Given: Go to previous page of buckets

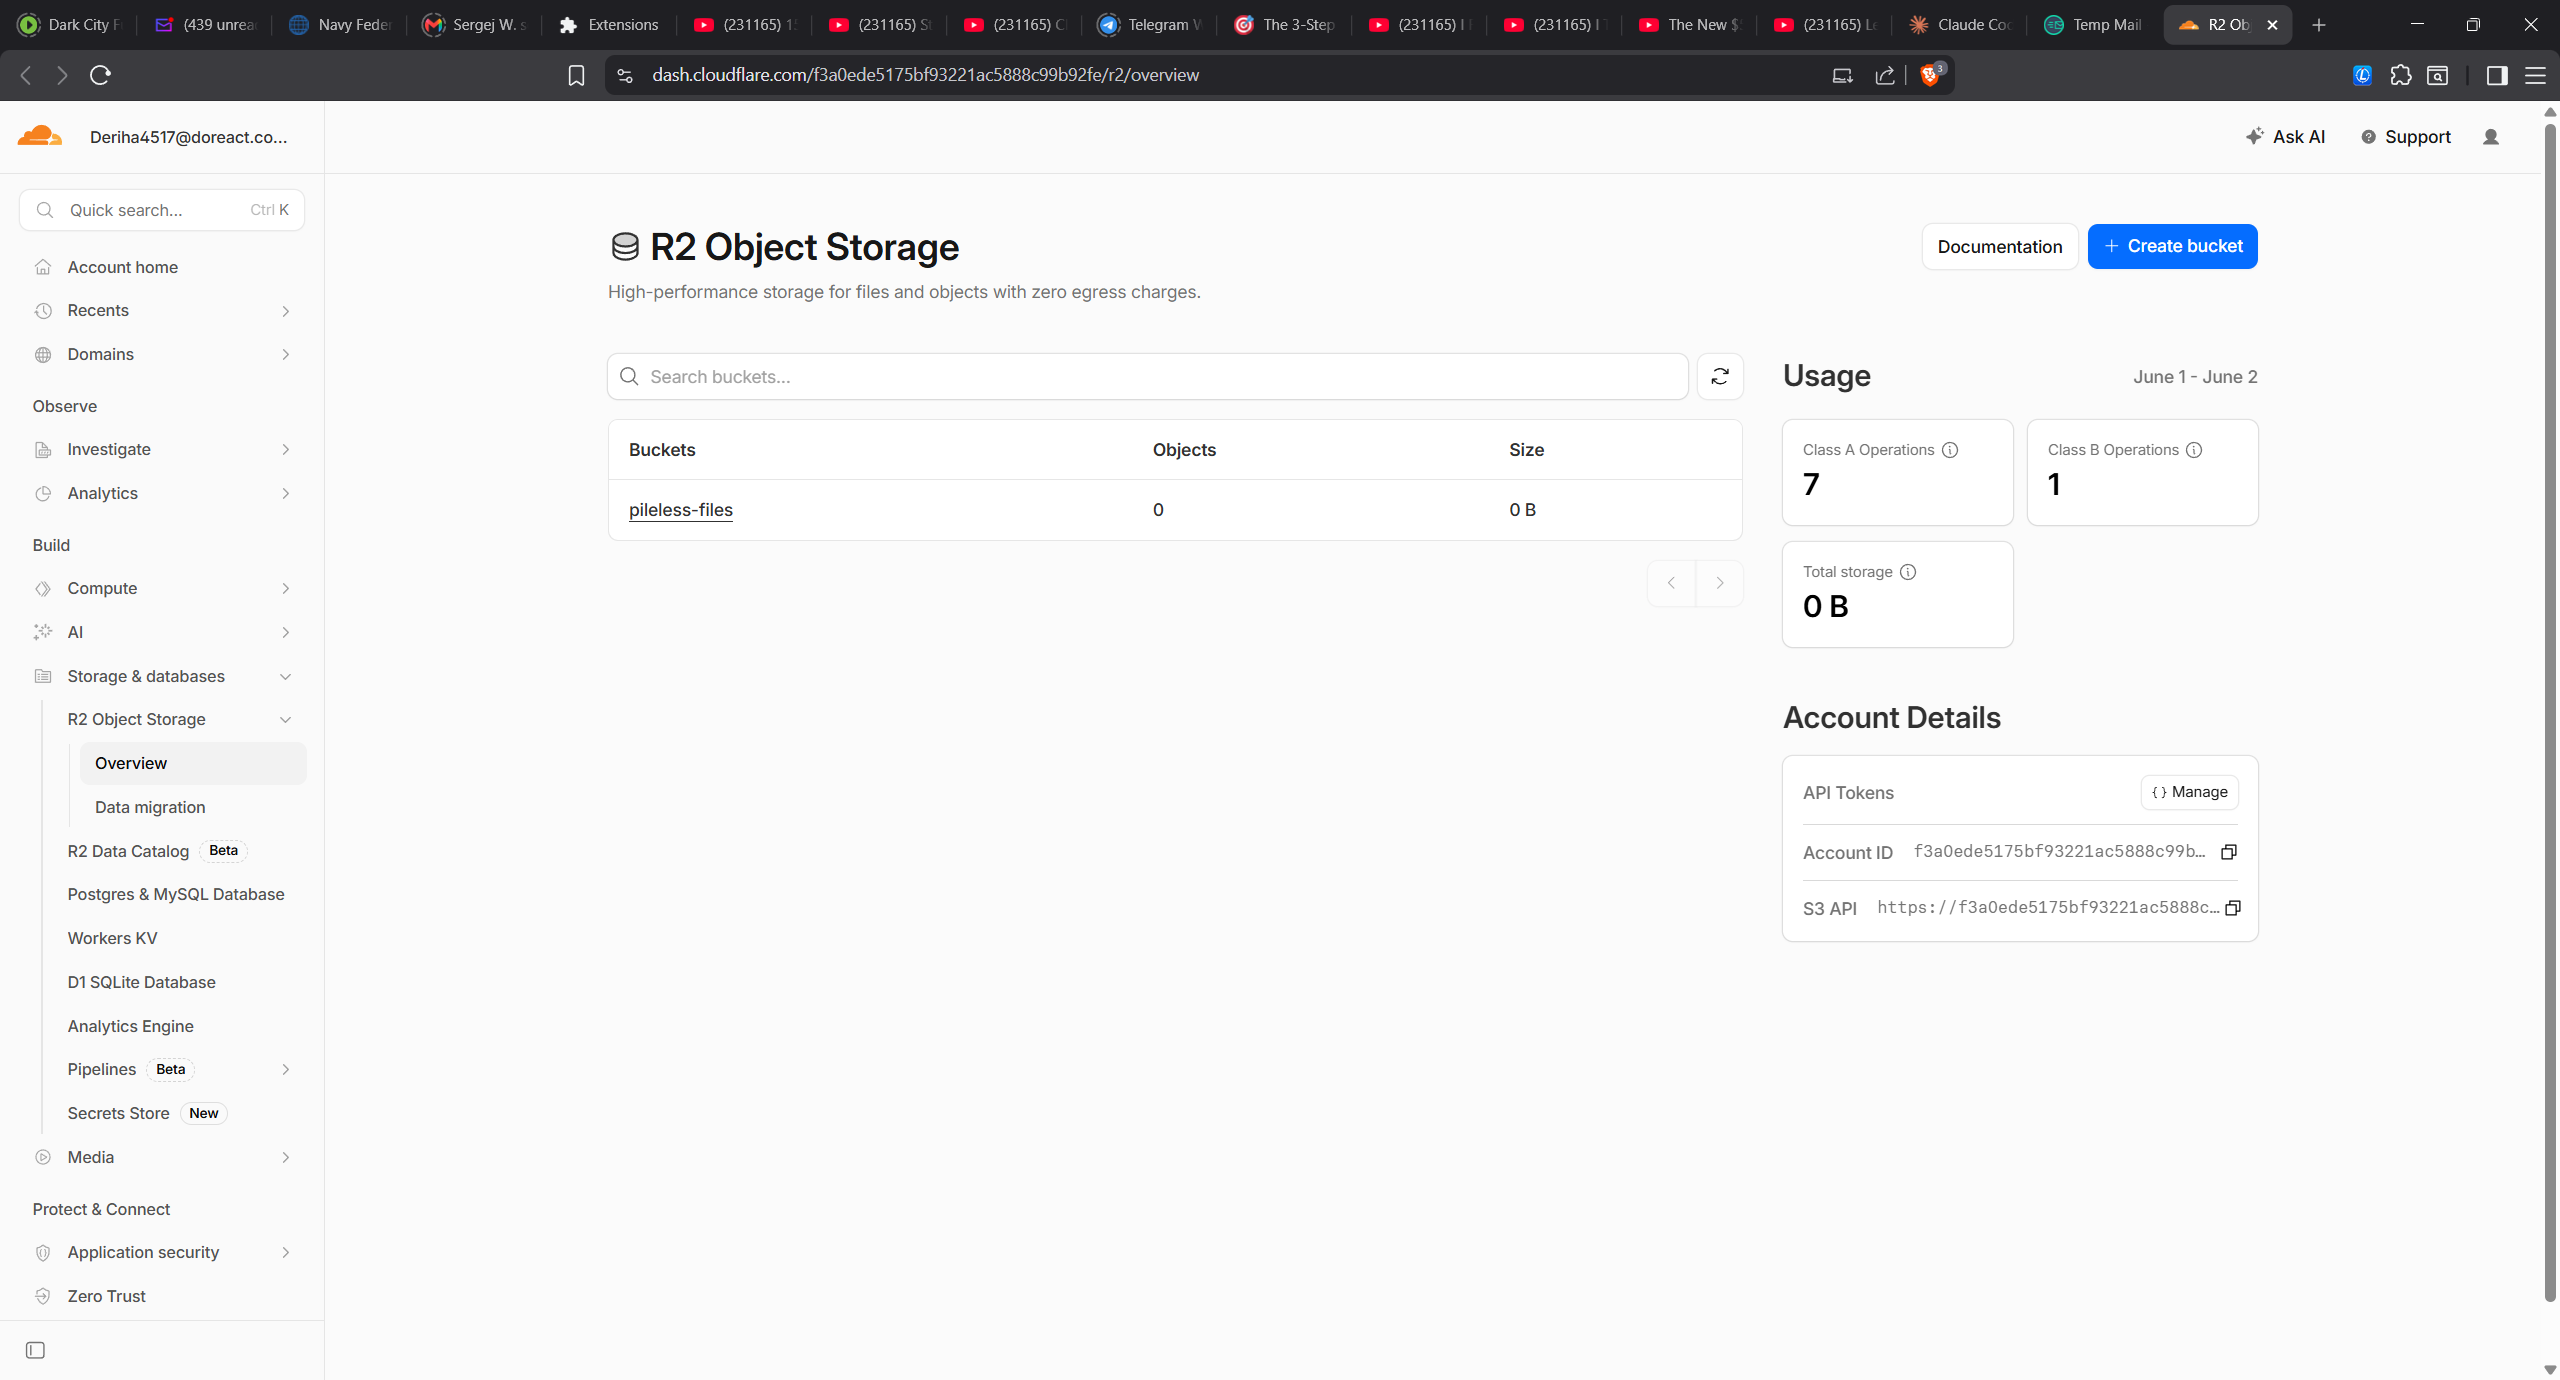Looking at the screenshot, I should pos(1671,583).
